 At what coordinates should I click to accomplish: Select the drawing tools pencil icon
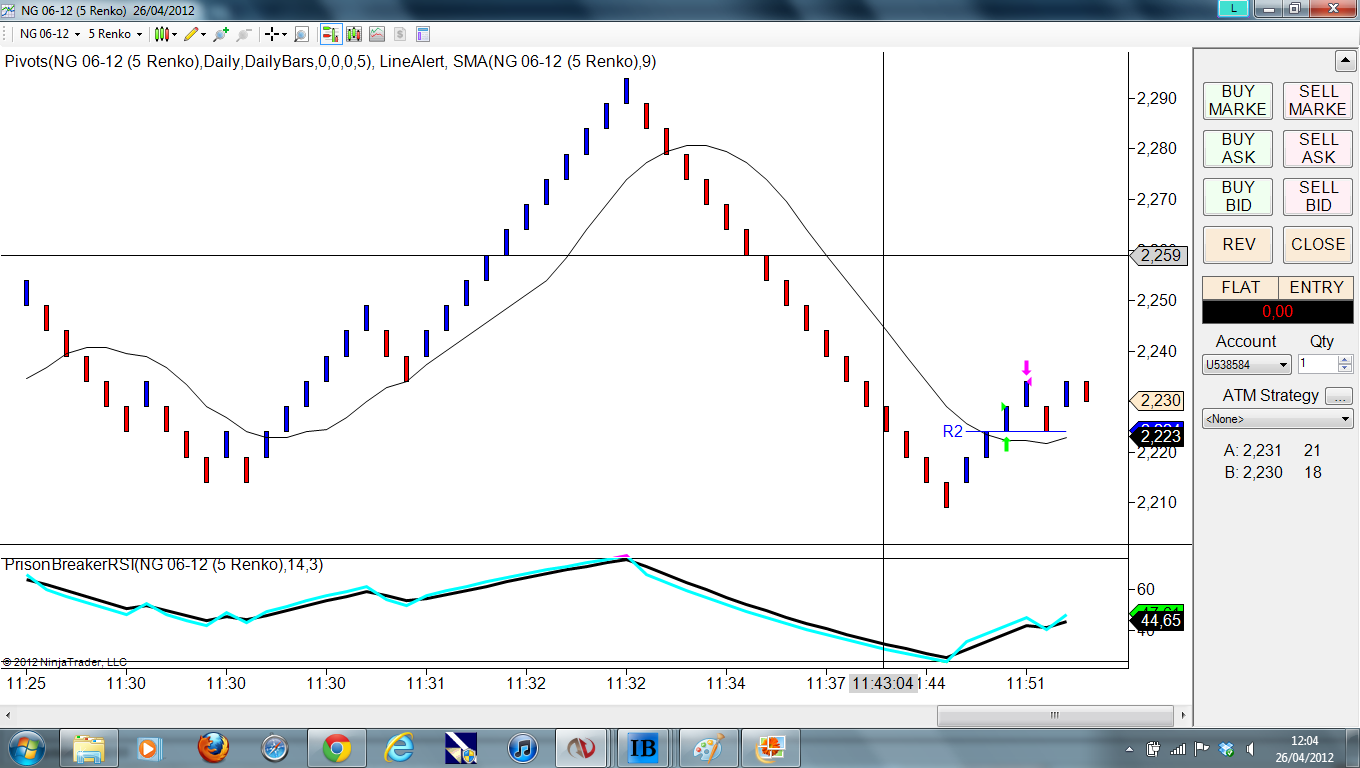point(191,34)
